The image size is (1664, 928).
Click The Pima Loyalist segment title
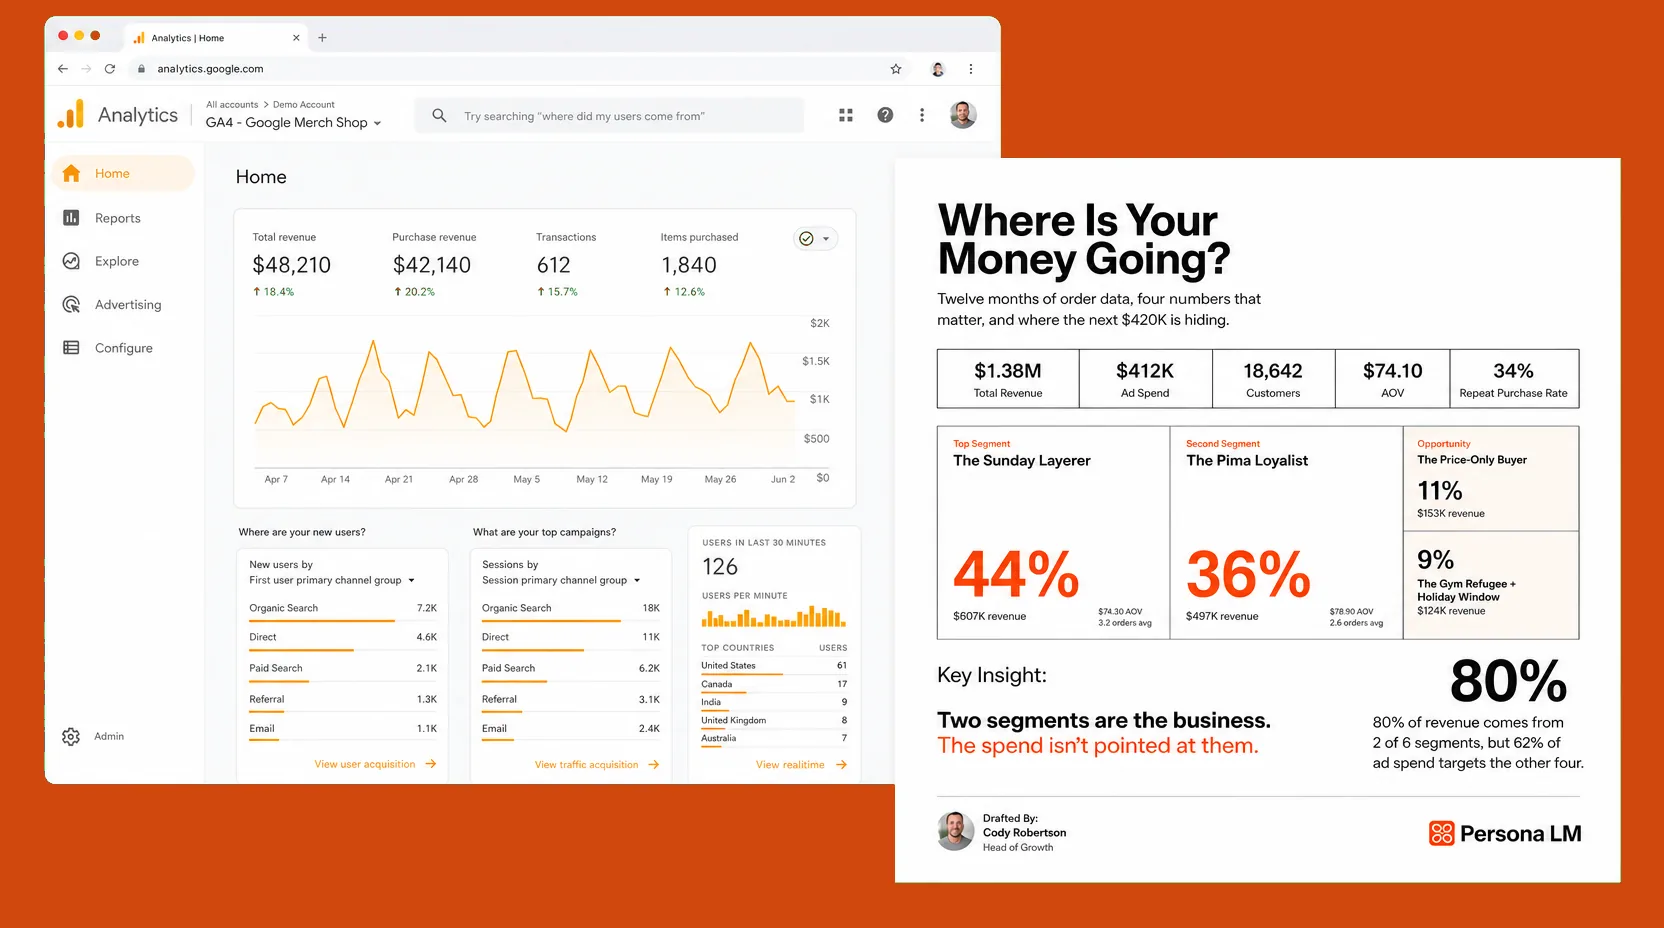[1247, 460]
